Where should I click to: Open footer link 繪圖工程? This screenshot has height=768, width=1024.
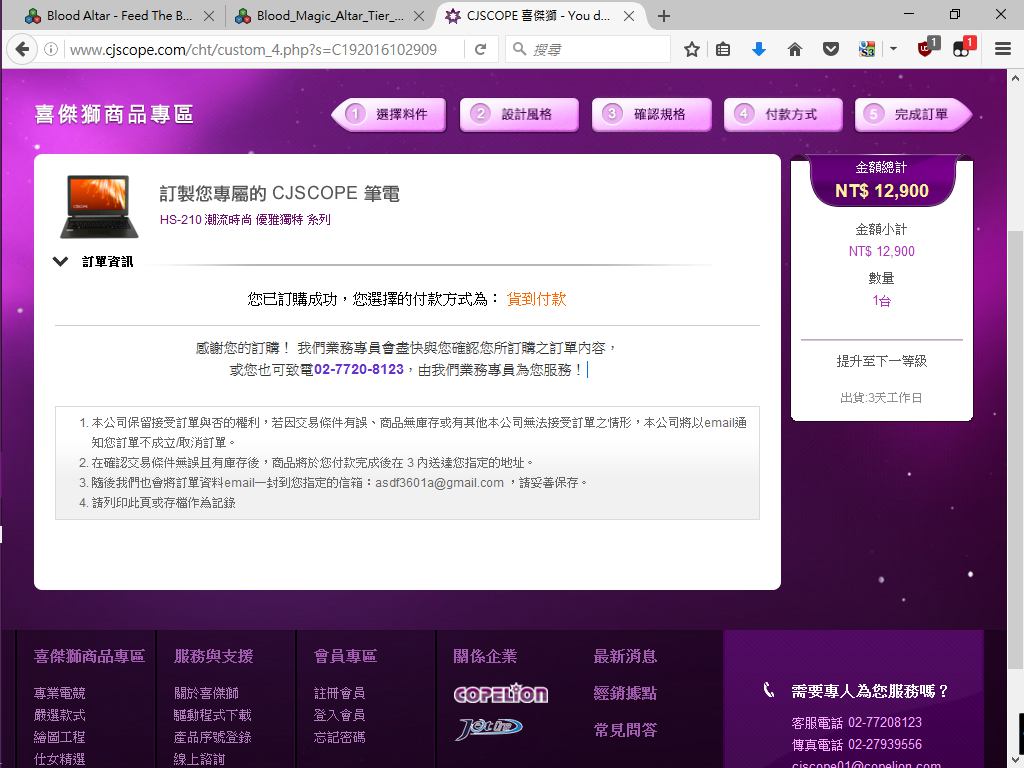[59, 737]
